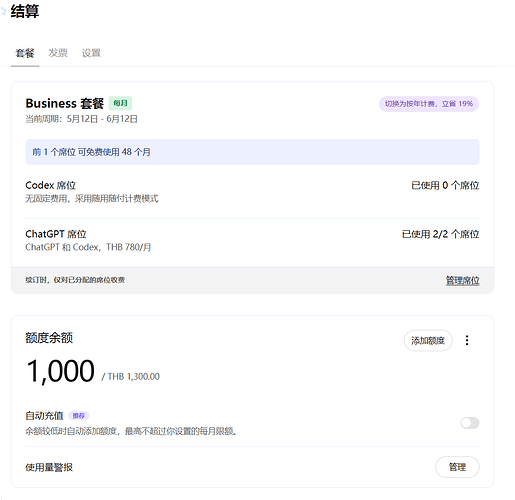Select the Codex 席位 row title

tap(51, 185)
